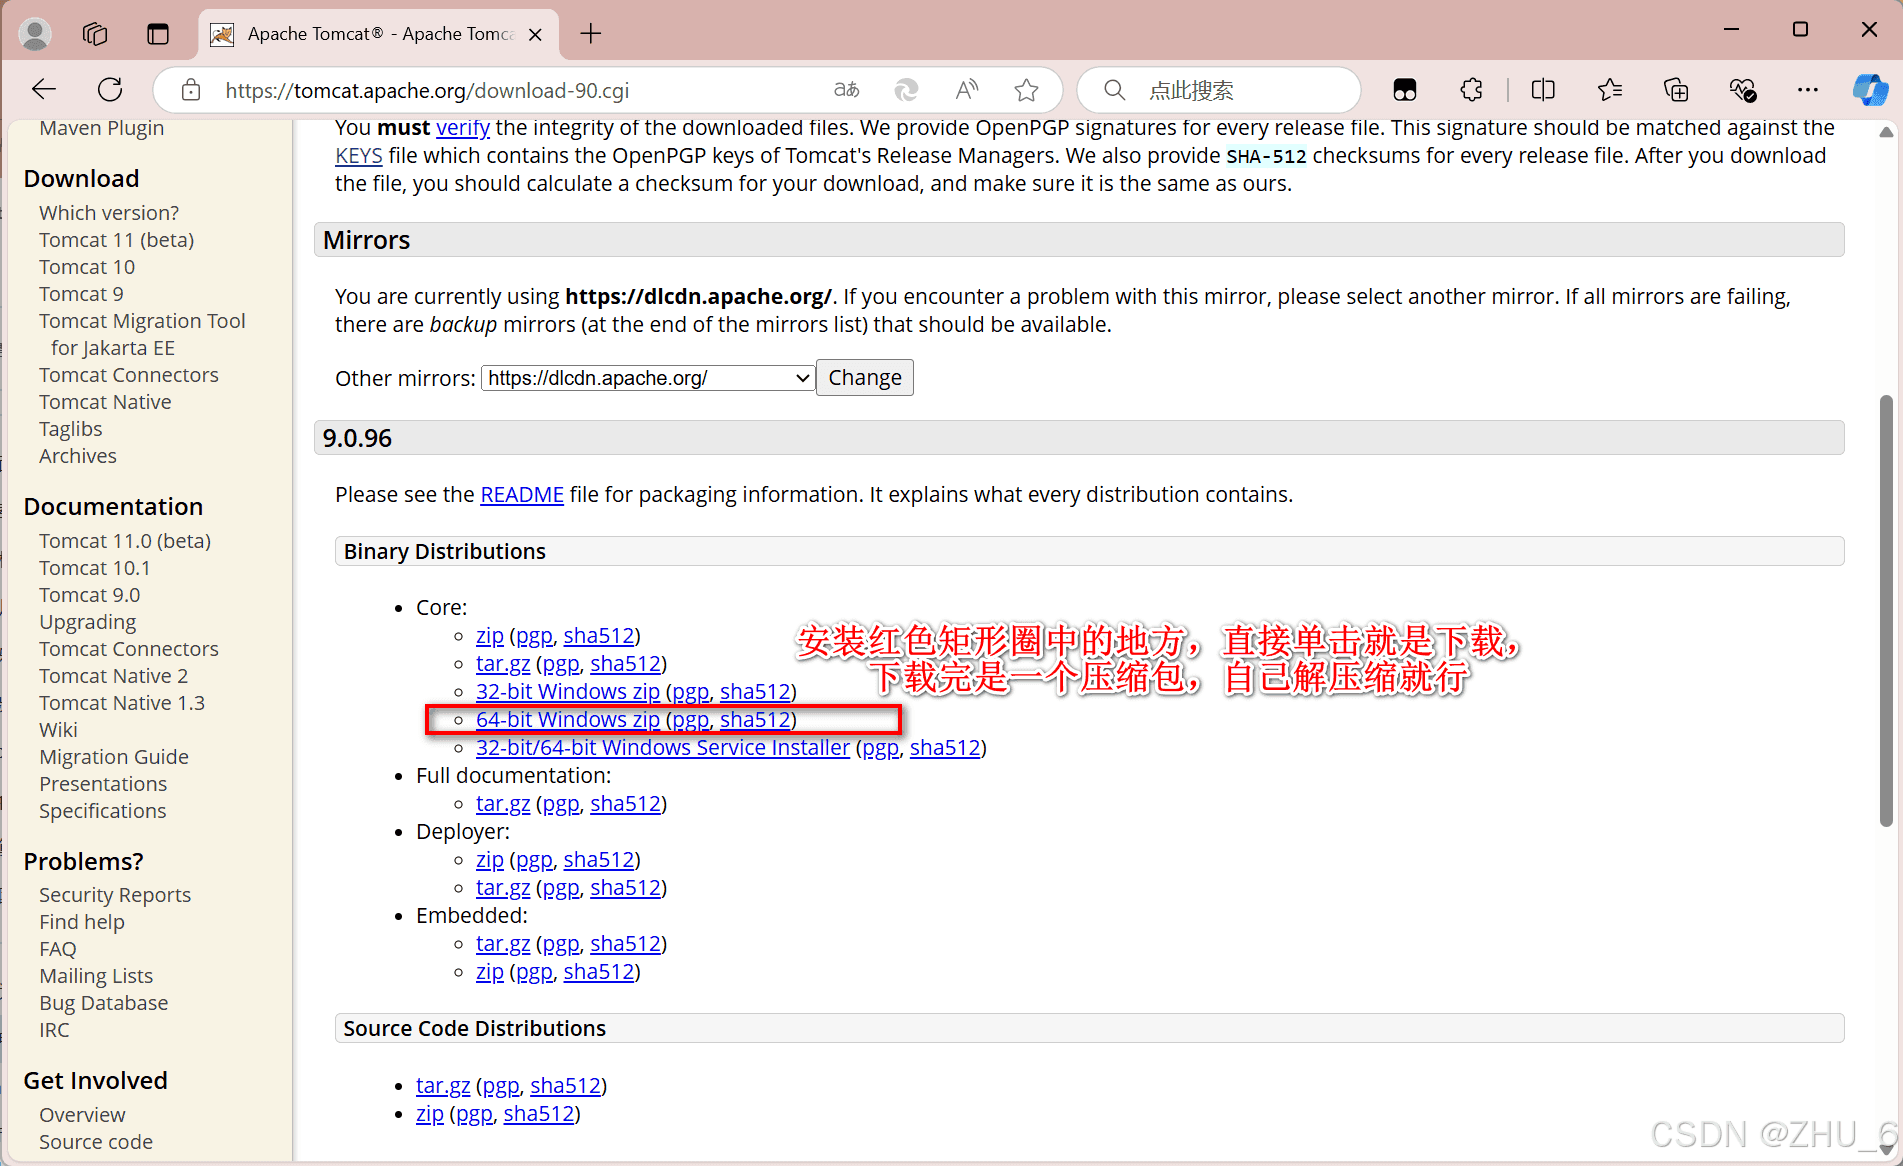Screen dimensions: 1903x1166
Task: Download the source code zip
Action: [x=430, y=1114]
